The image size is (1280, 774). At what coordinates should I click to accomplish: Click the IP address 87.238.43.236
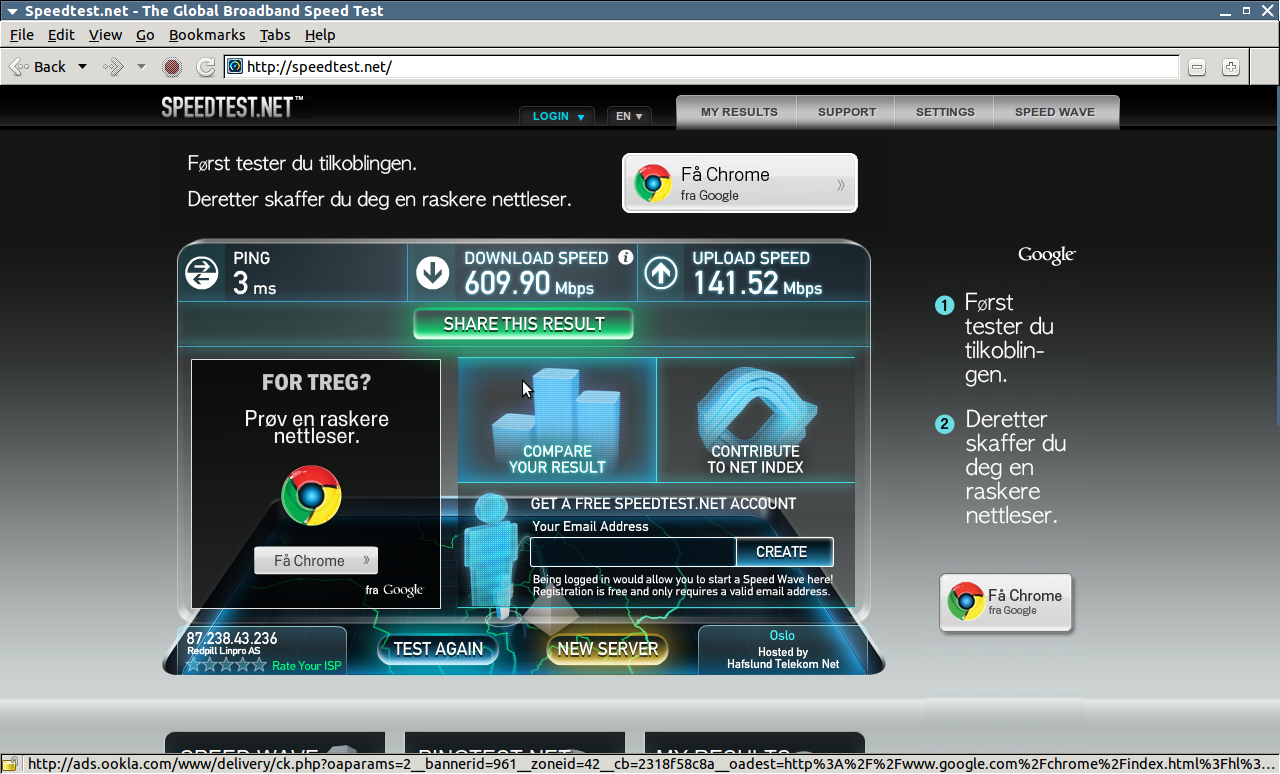[x=232, y=639]
